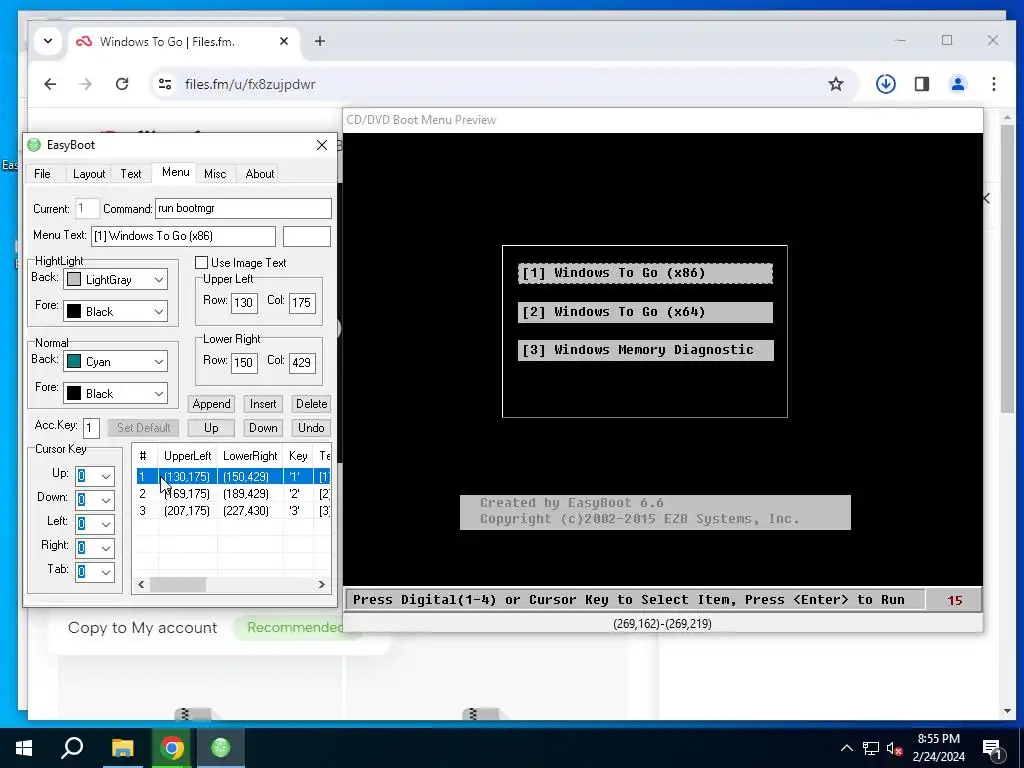Expand Normal Fore color dropdown
The width and height of the screenshot is (1024, 768).
point(159,393)
